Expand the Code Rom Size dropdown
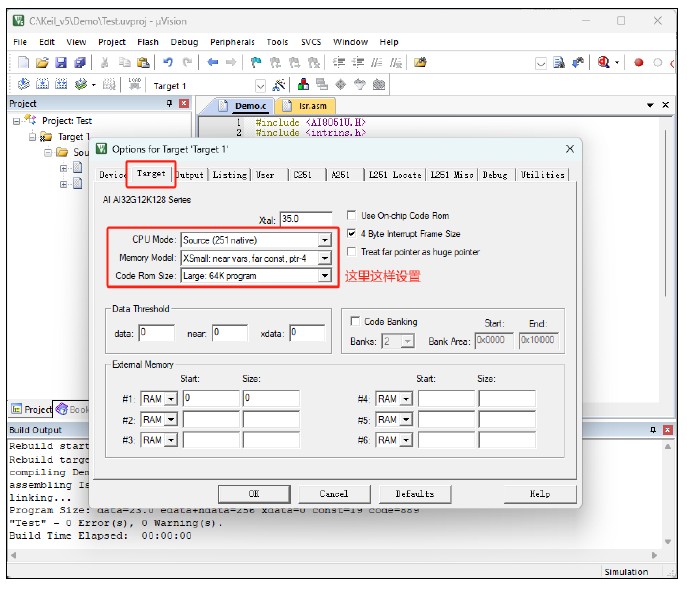Image resolution: width=687 pixels, height=589 pixels. 324,276
